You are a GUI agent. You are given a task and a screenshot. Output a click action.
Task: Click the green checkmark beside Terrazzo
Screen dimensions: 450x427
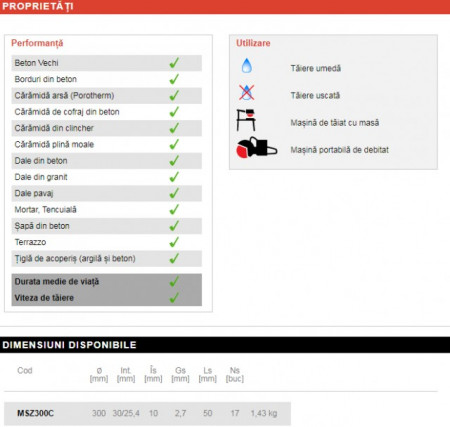[x=174, y=242]
